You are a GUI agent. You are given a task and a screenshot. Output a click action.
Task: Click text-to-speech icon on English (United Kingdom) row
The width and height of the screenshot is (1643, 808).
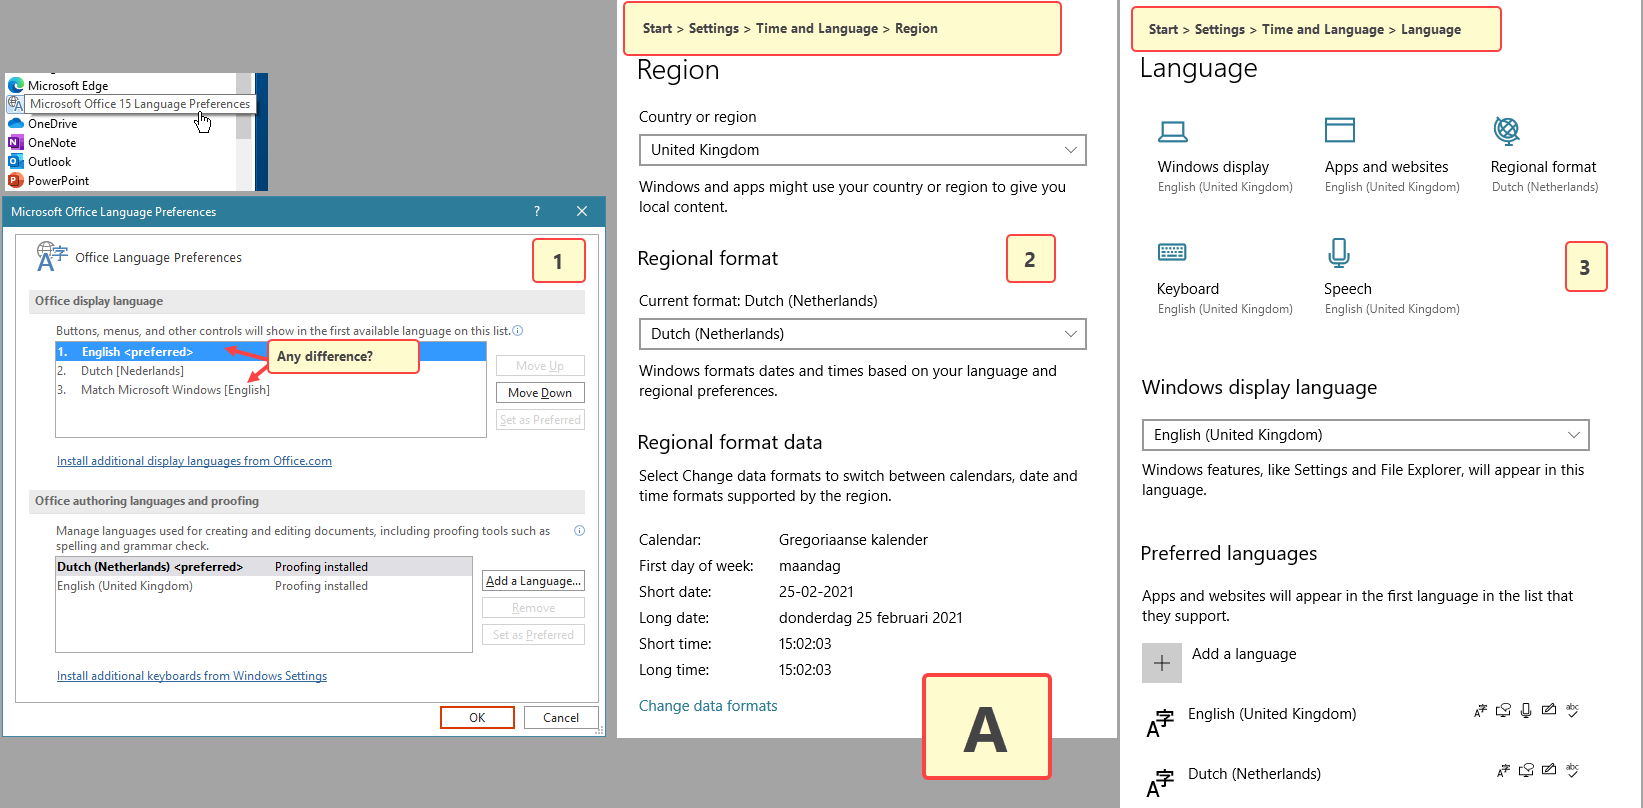click(1503, 711)
